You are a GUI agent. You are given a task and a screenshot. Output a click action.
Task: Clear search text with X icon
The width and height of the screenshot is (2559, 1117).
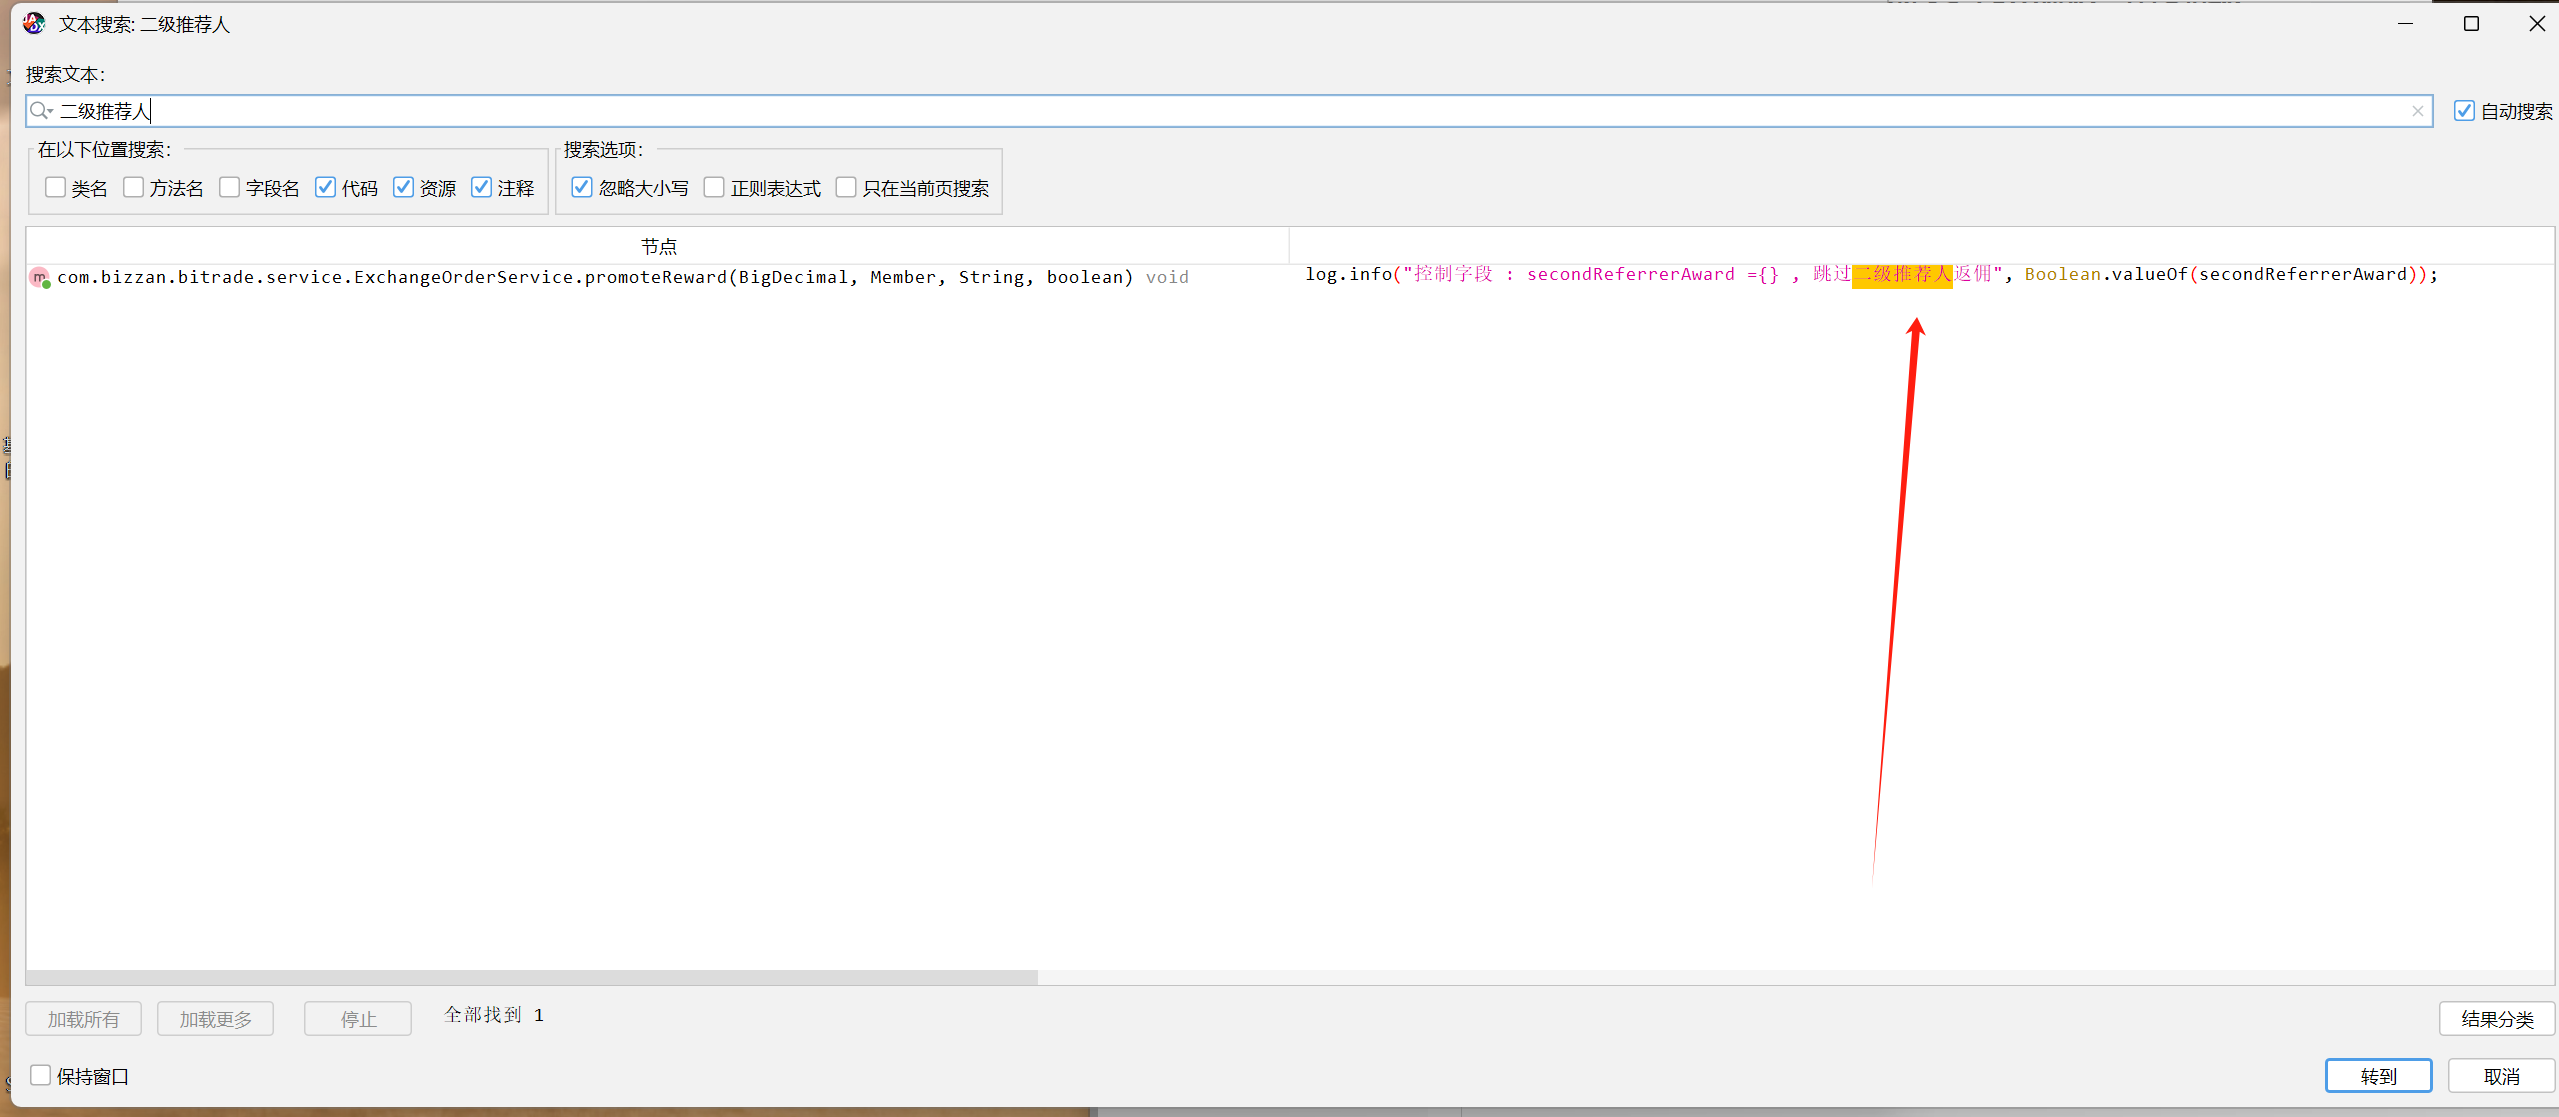(2417, 111)
